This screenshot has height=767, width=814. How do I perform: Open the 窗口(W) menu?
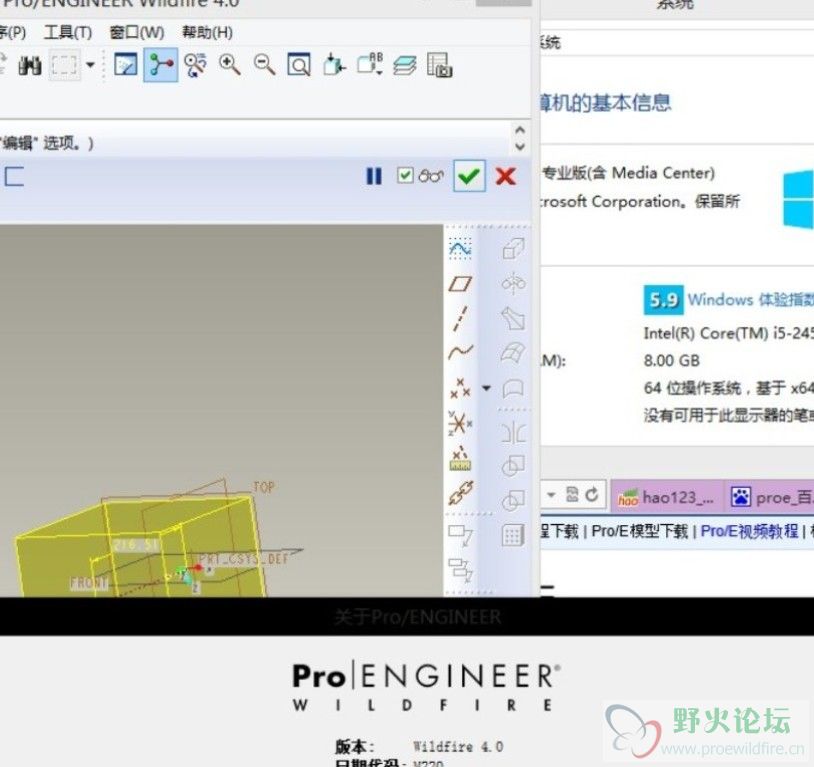137,33
